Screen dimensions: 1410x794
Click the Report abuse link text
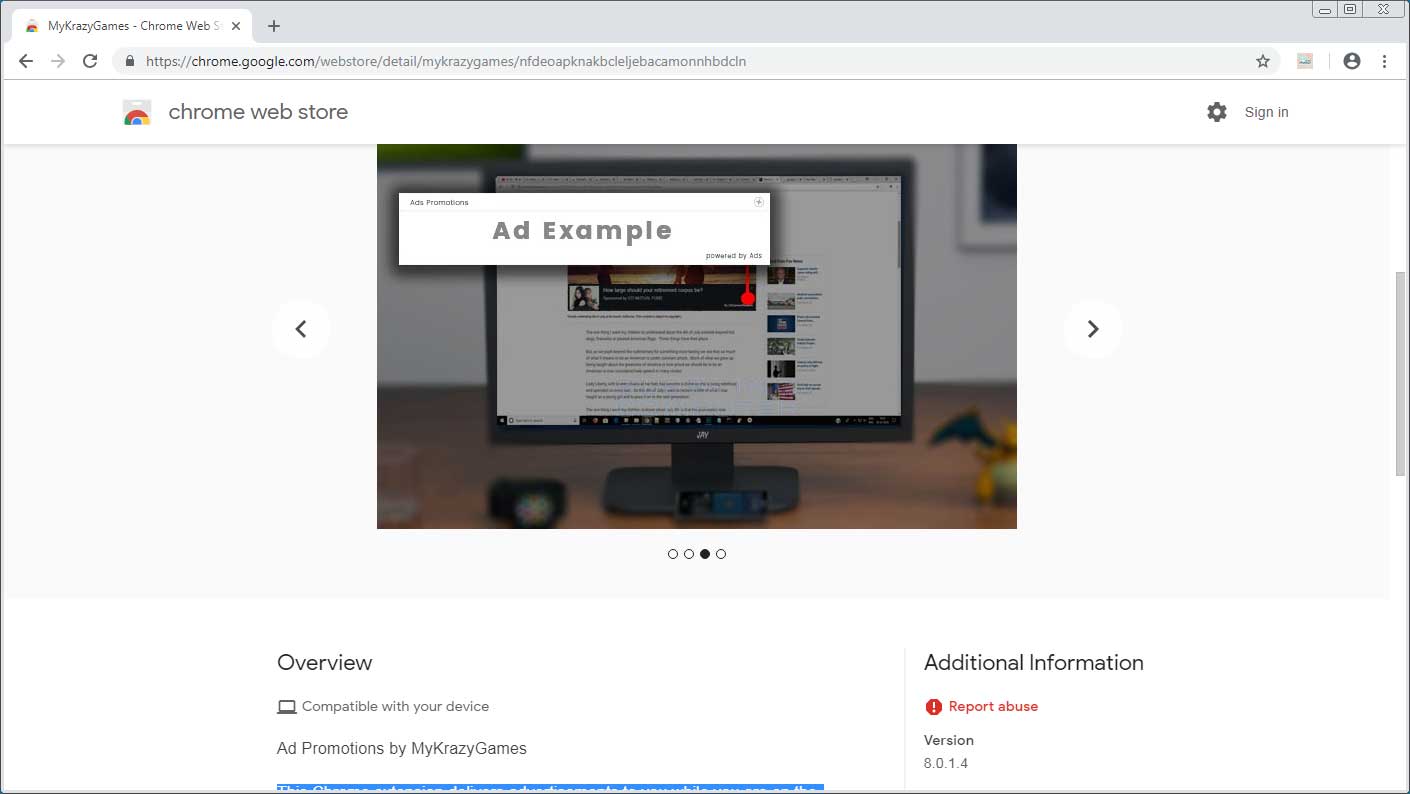992,706
